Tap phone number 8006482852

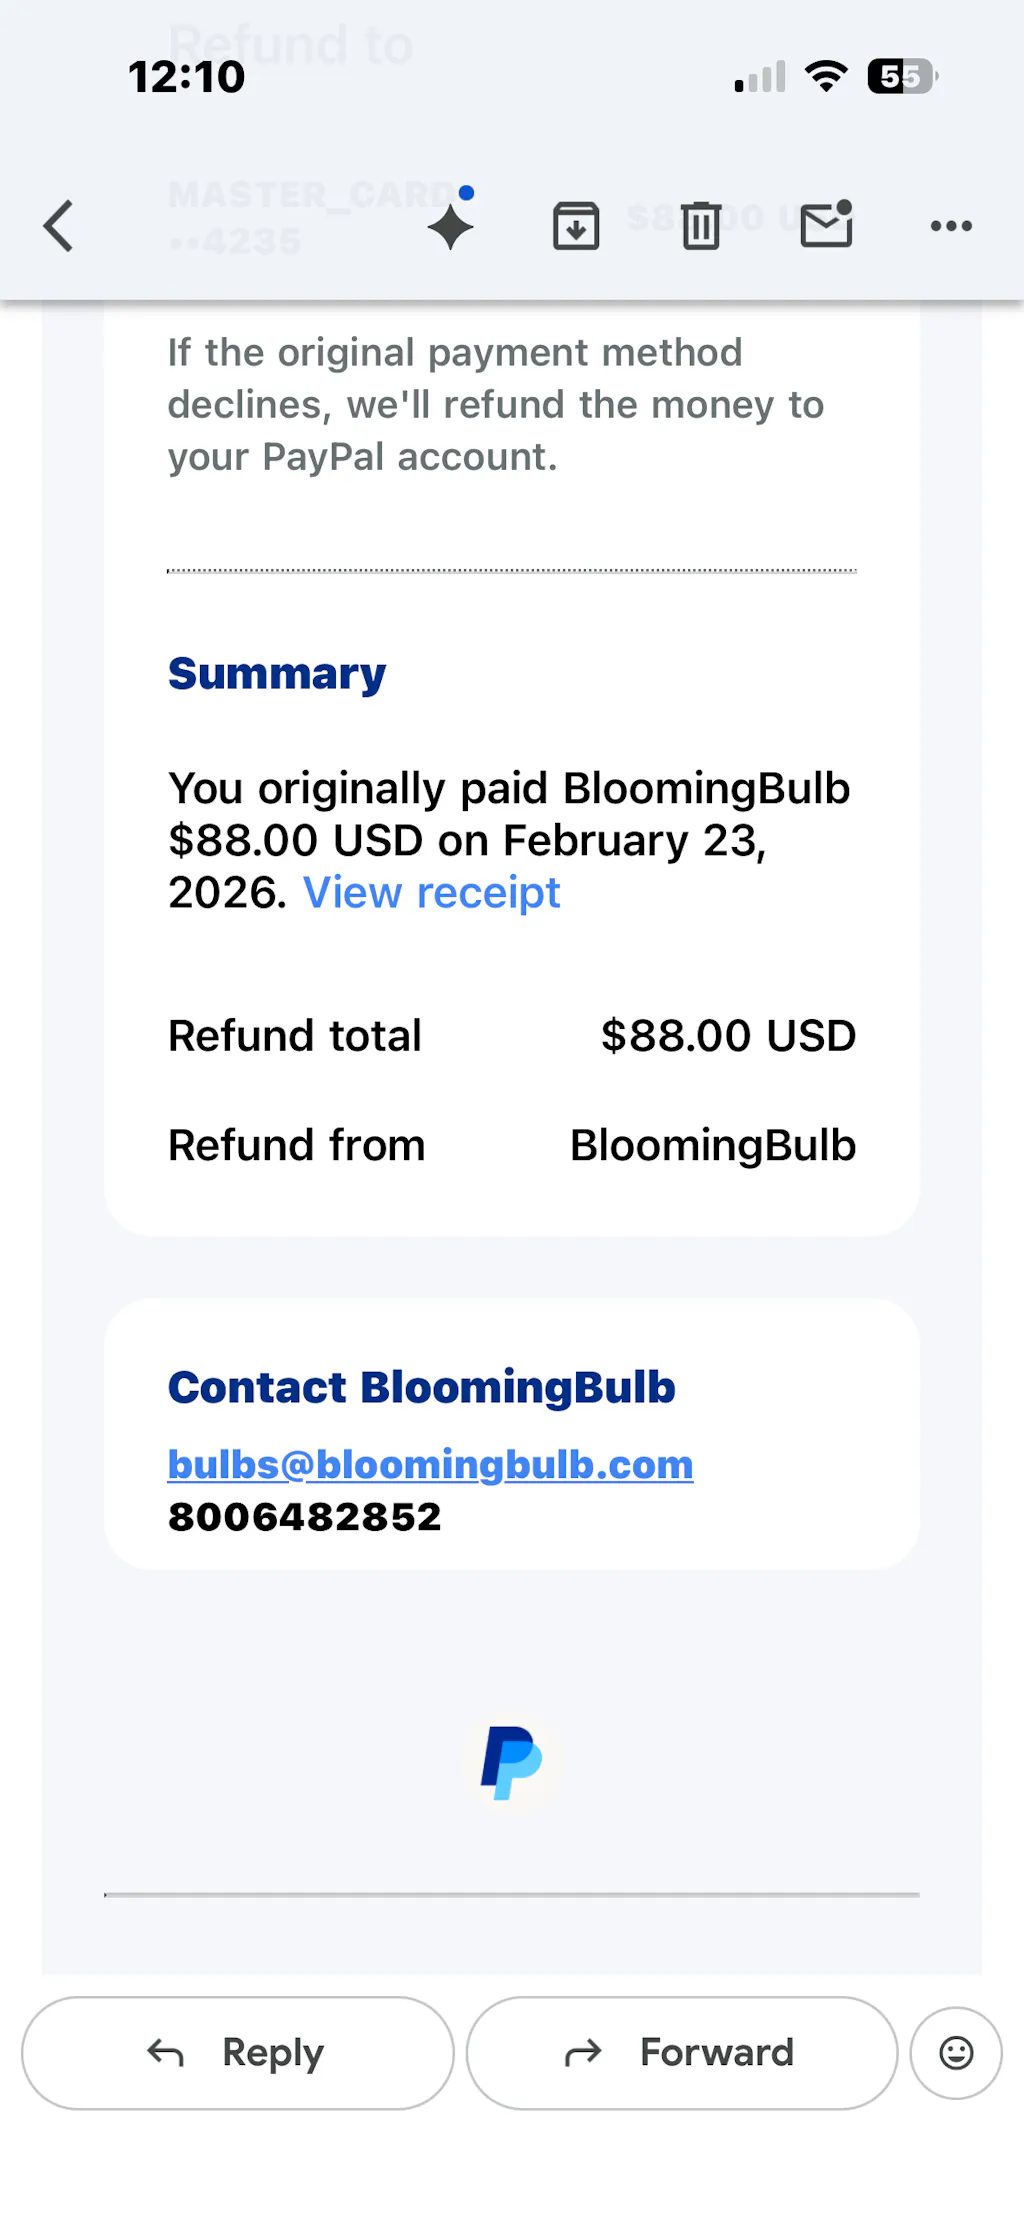point(305,1517)
